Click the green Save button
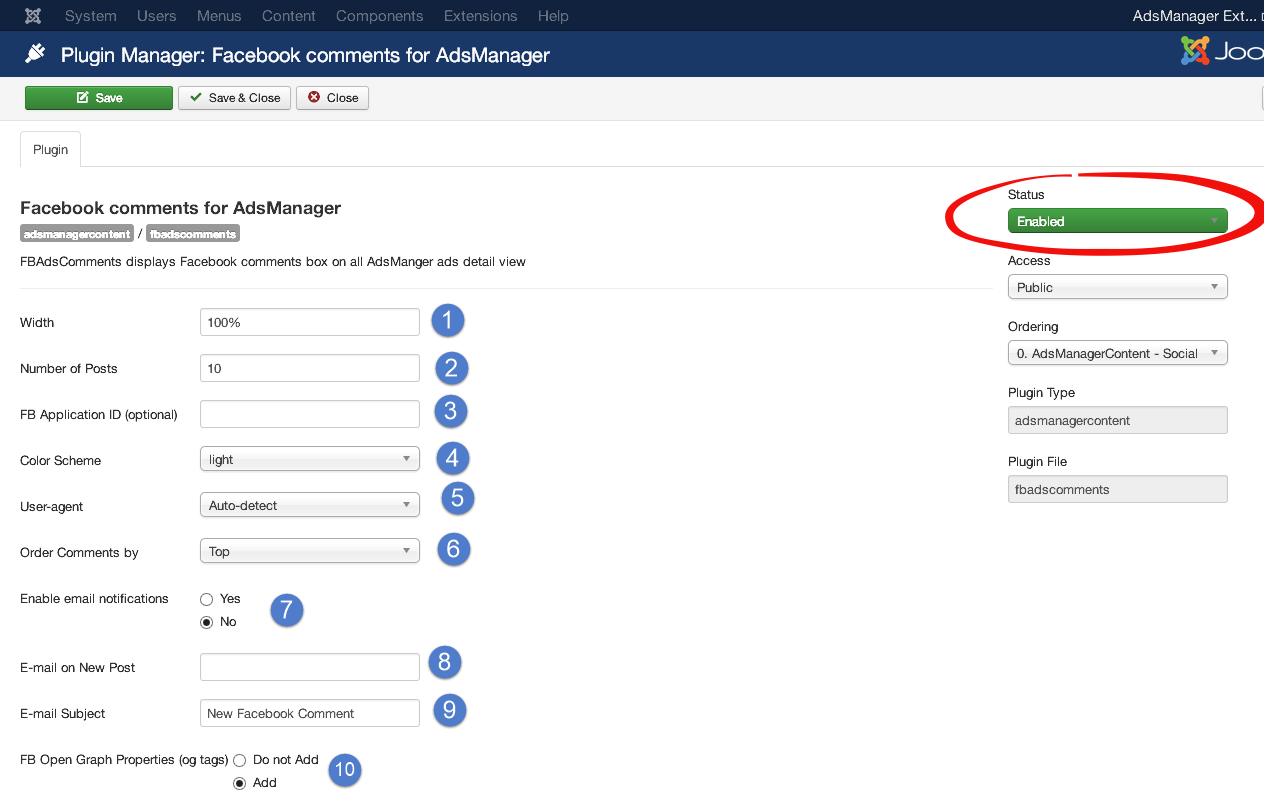 pyautogui.click(x=99, y=98)
